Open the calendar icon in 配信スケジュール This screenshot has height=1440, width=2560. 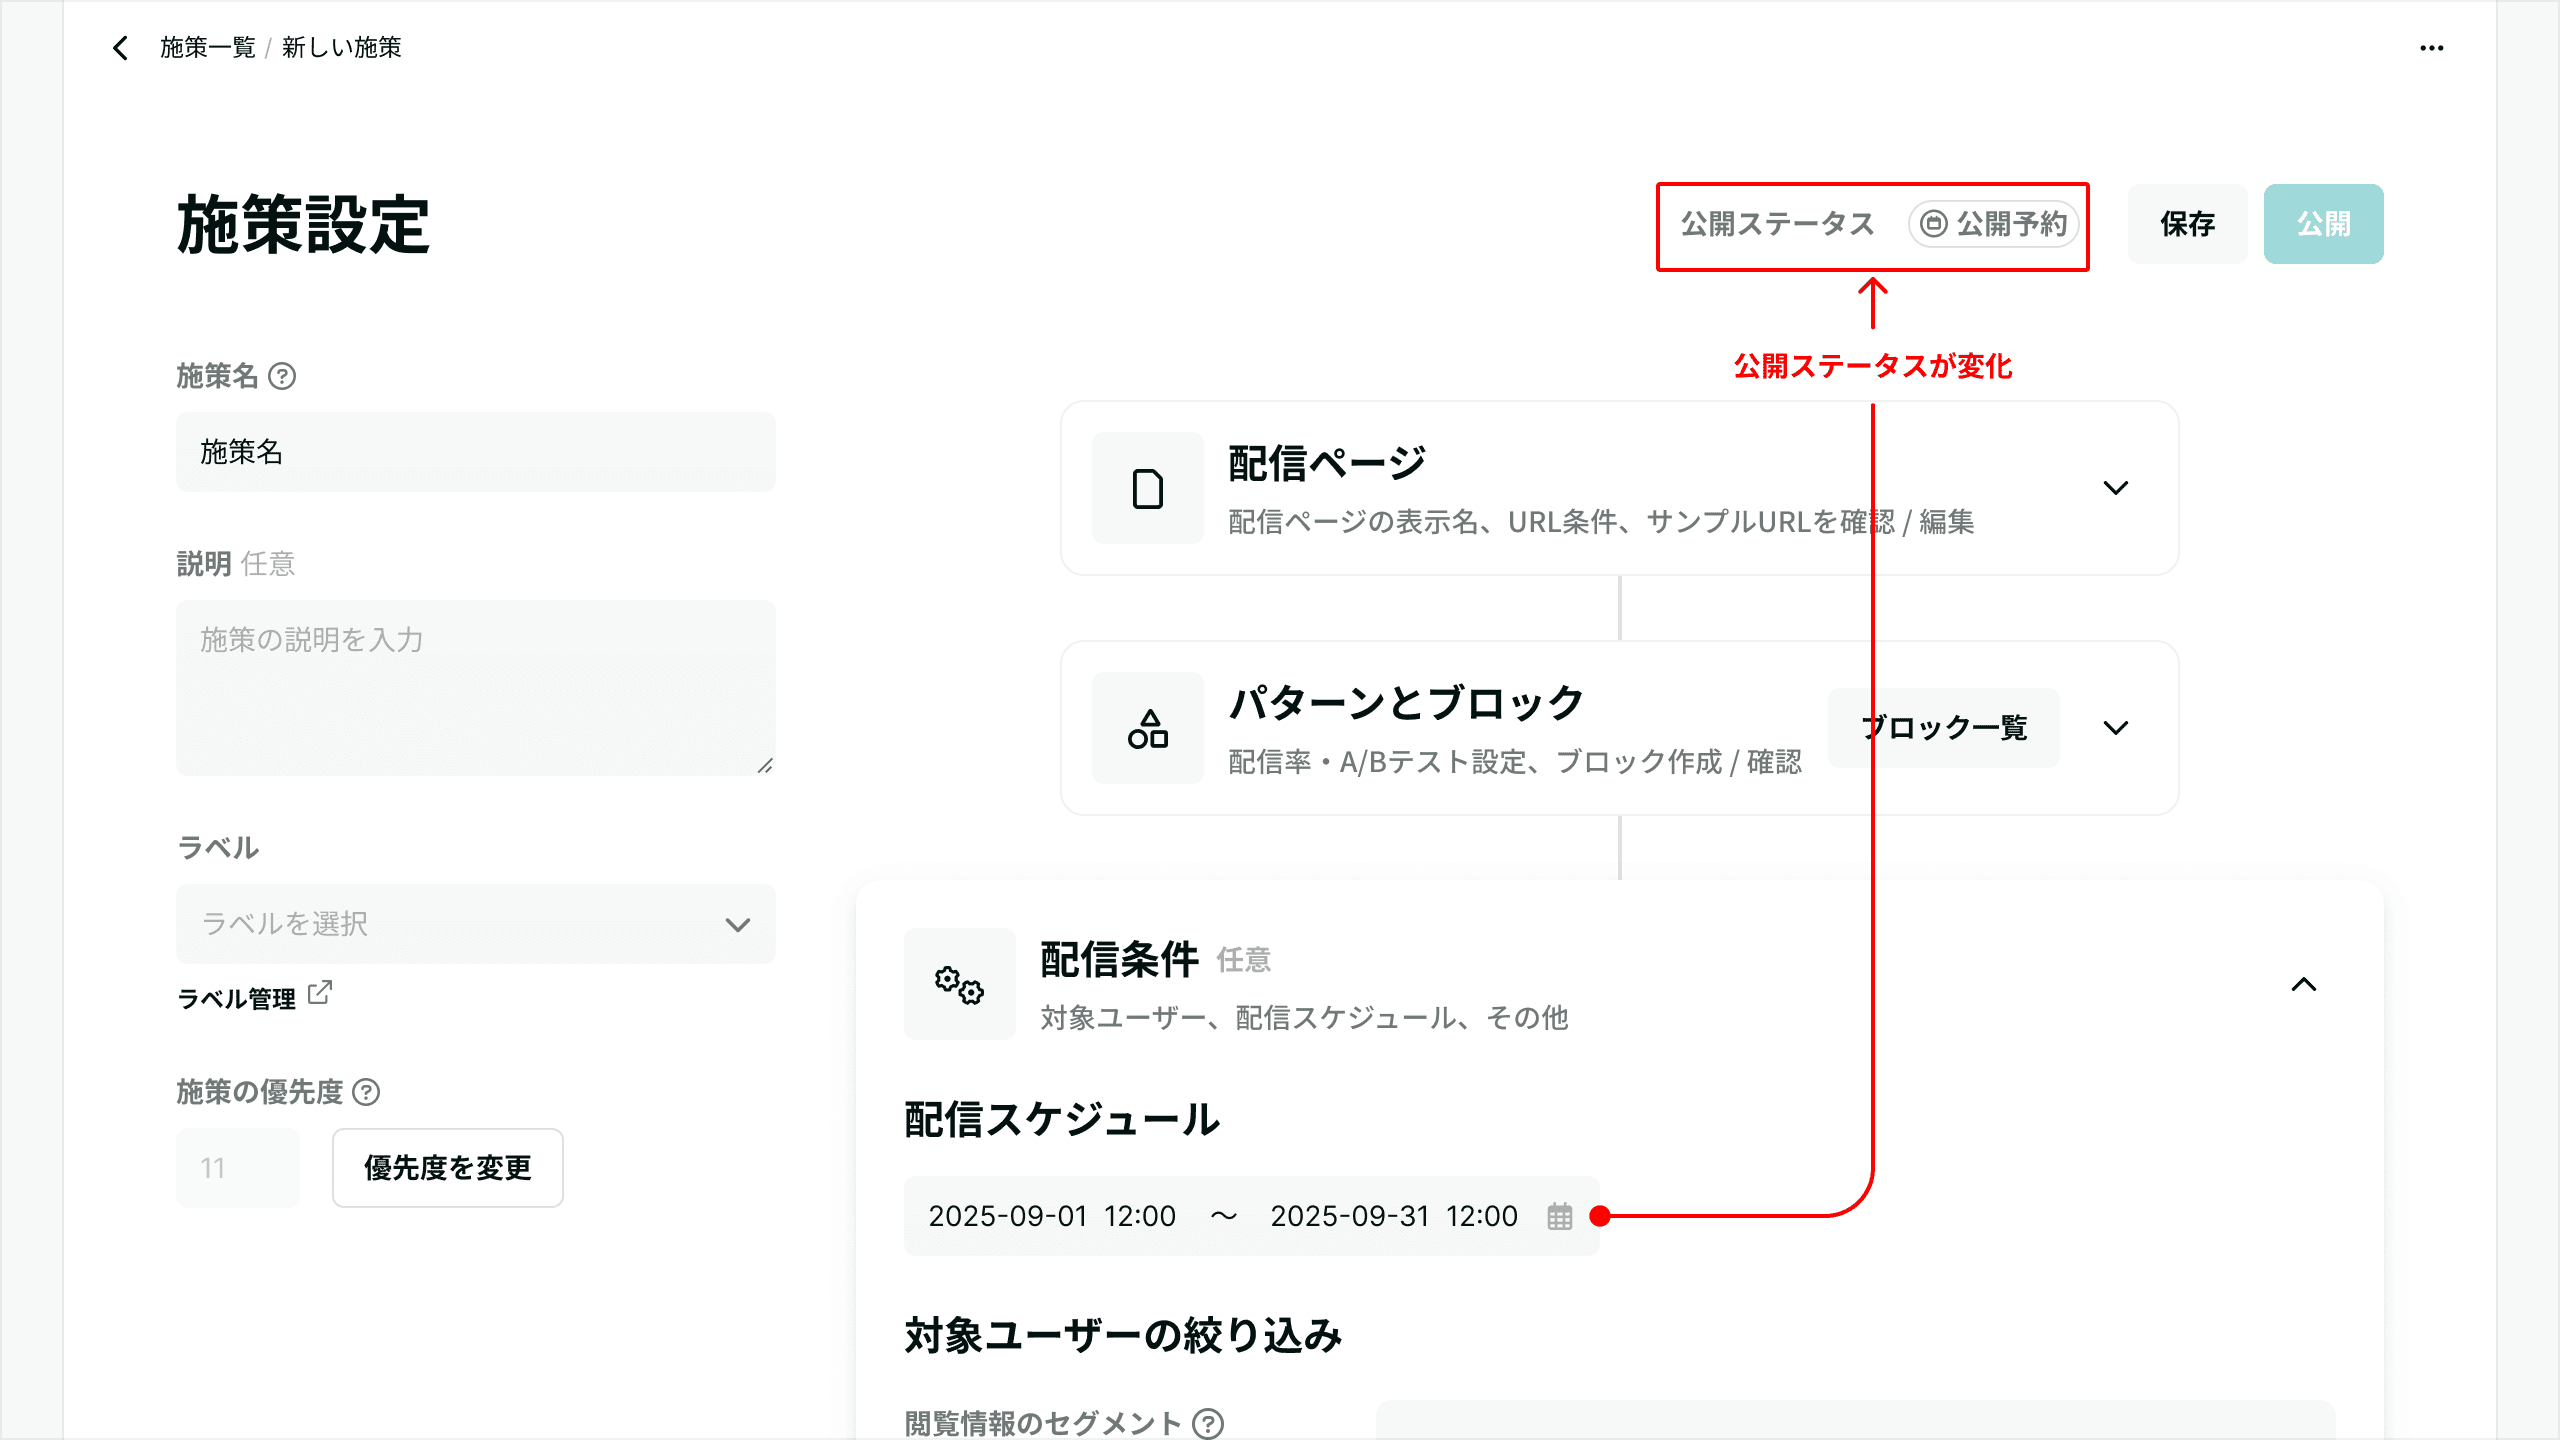[1560, 1216]
